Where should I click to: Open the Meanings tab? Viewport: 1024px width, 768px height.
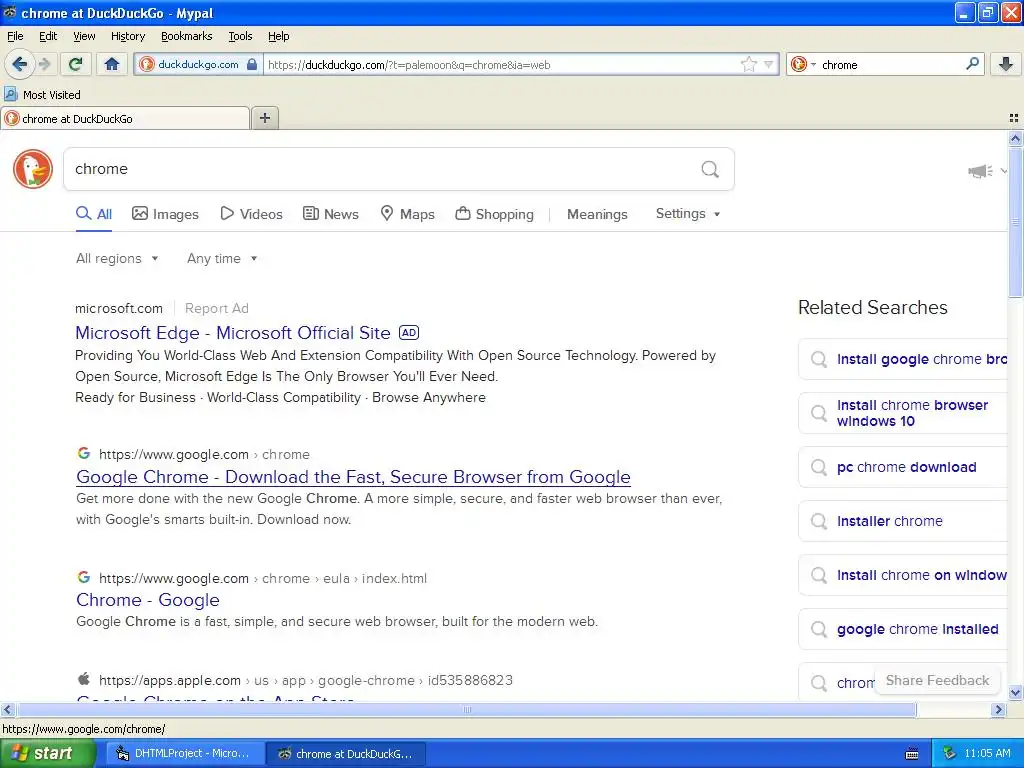pyautogui.click(x=597, y=214)
